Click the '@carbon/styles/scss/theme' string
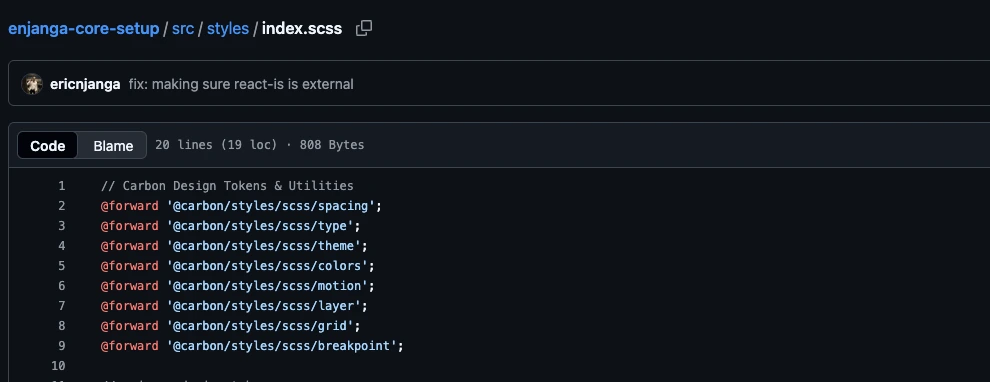This screenshot has height=382, width=990. pos(264,246)
